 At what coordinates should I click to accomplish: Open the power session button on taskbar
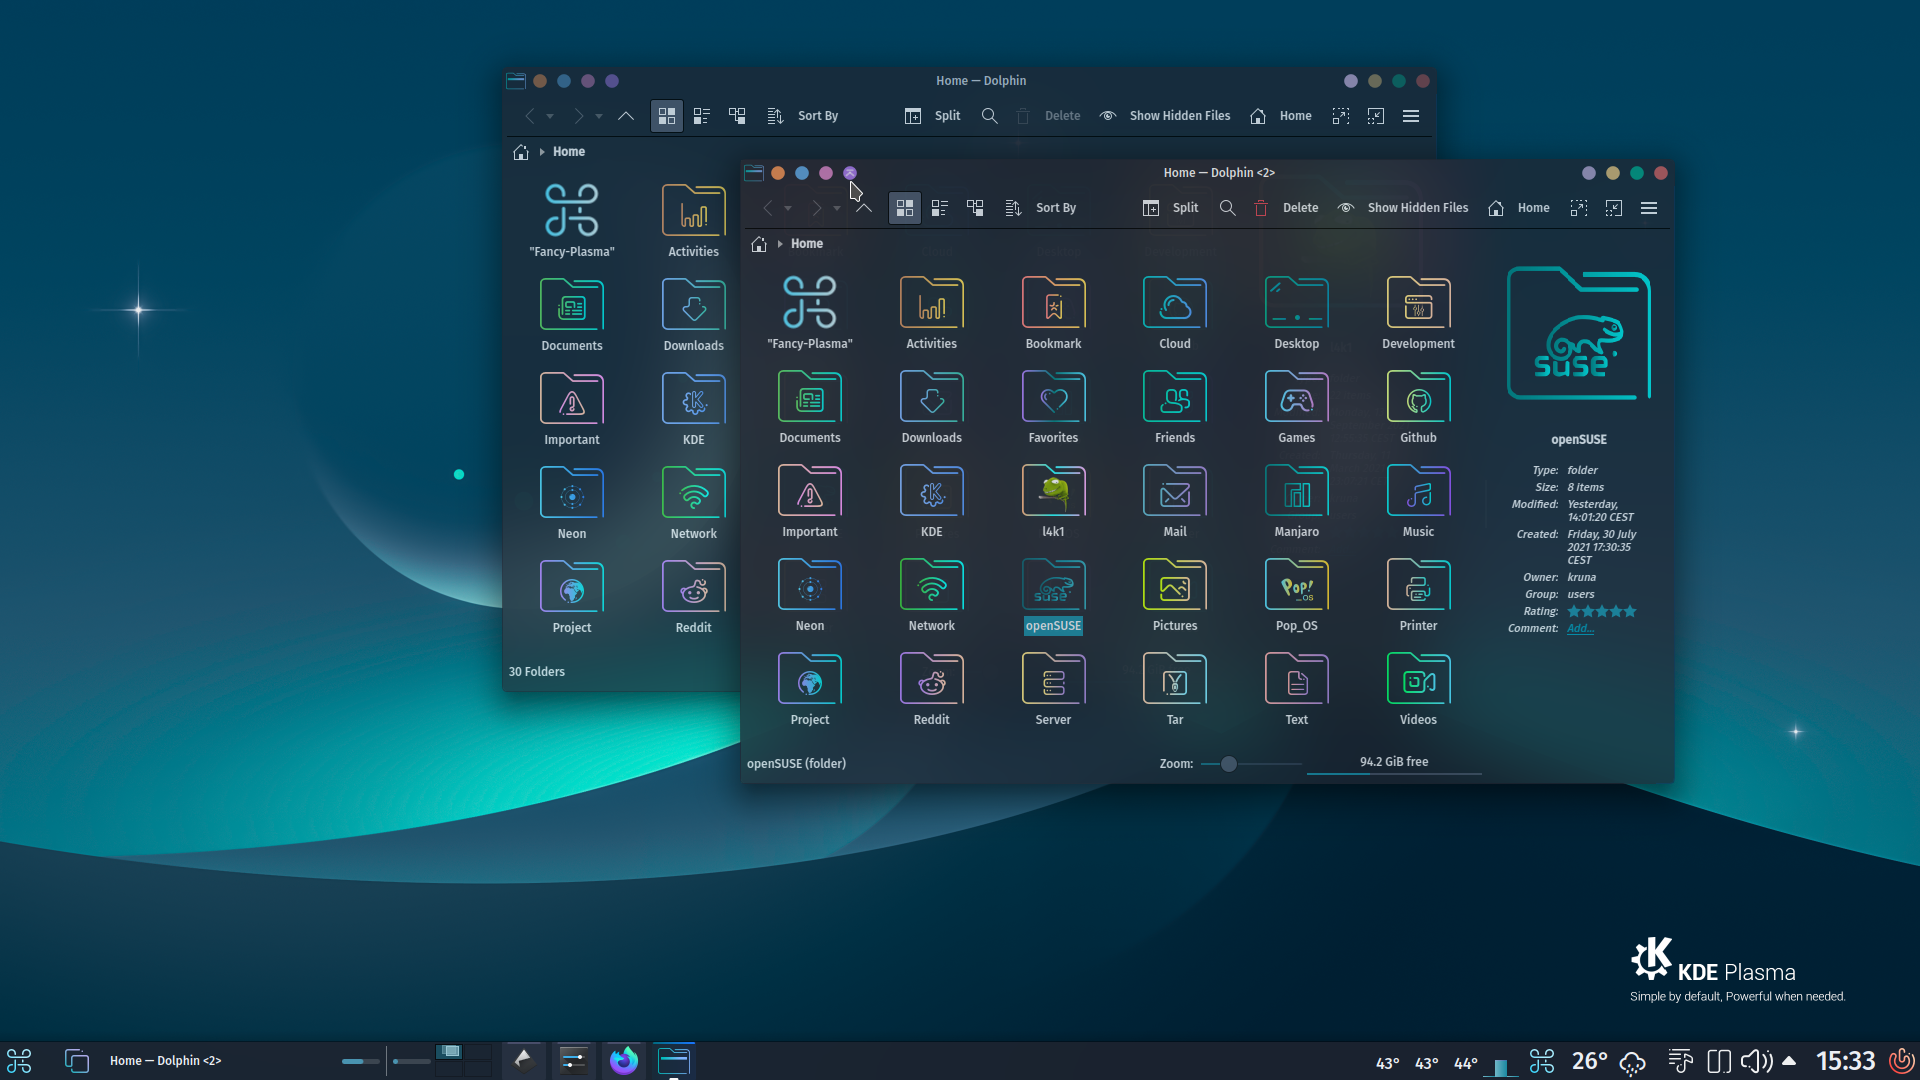point(1901,1060)
